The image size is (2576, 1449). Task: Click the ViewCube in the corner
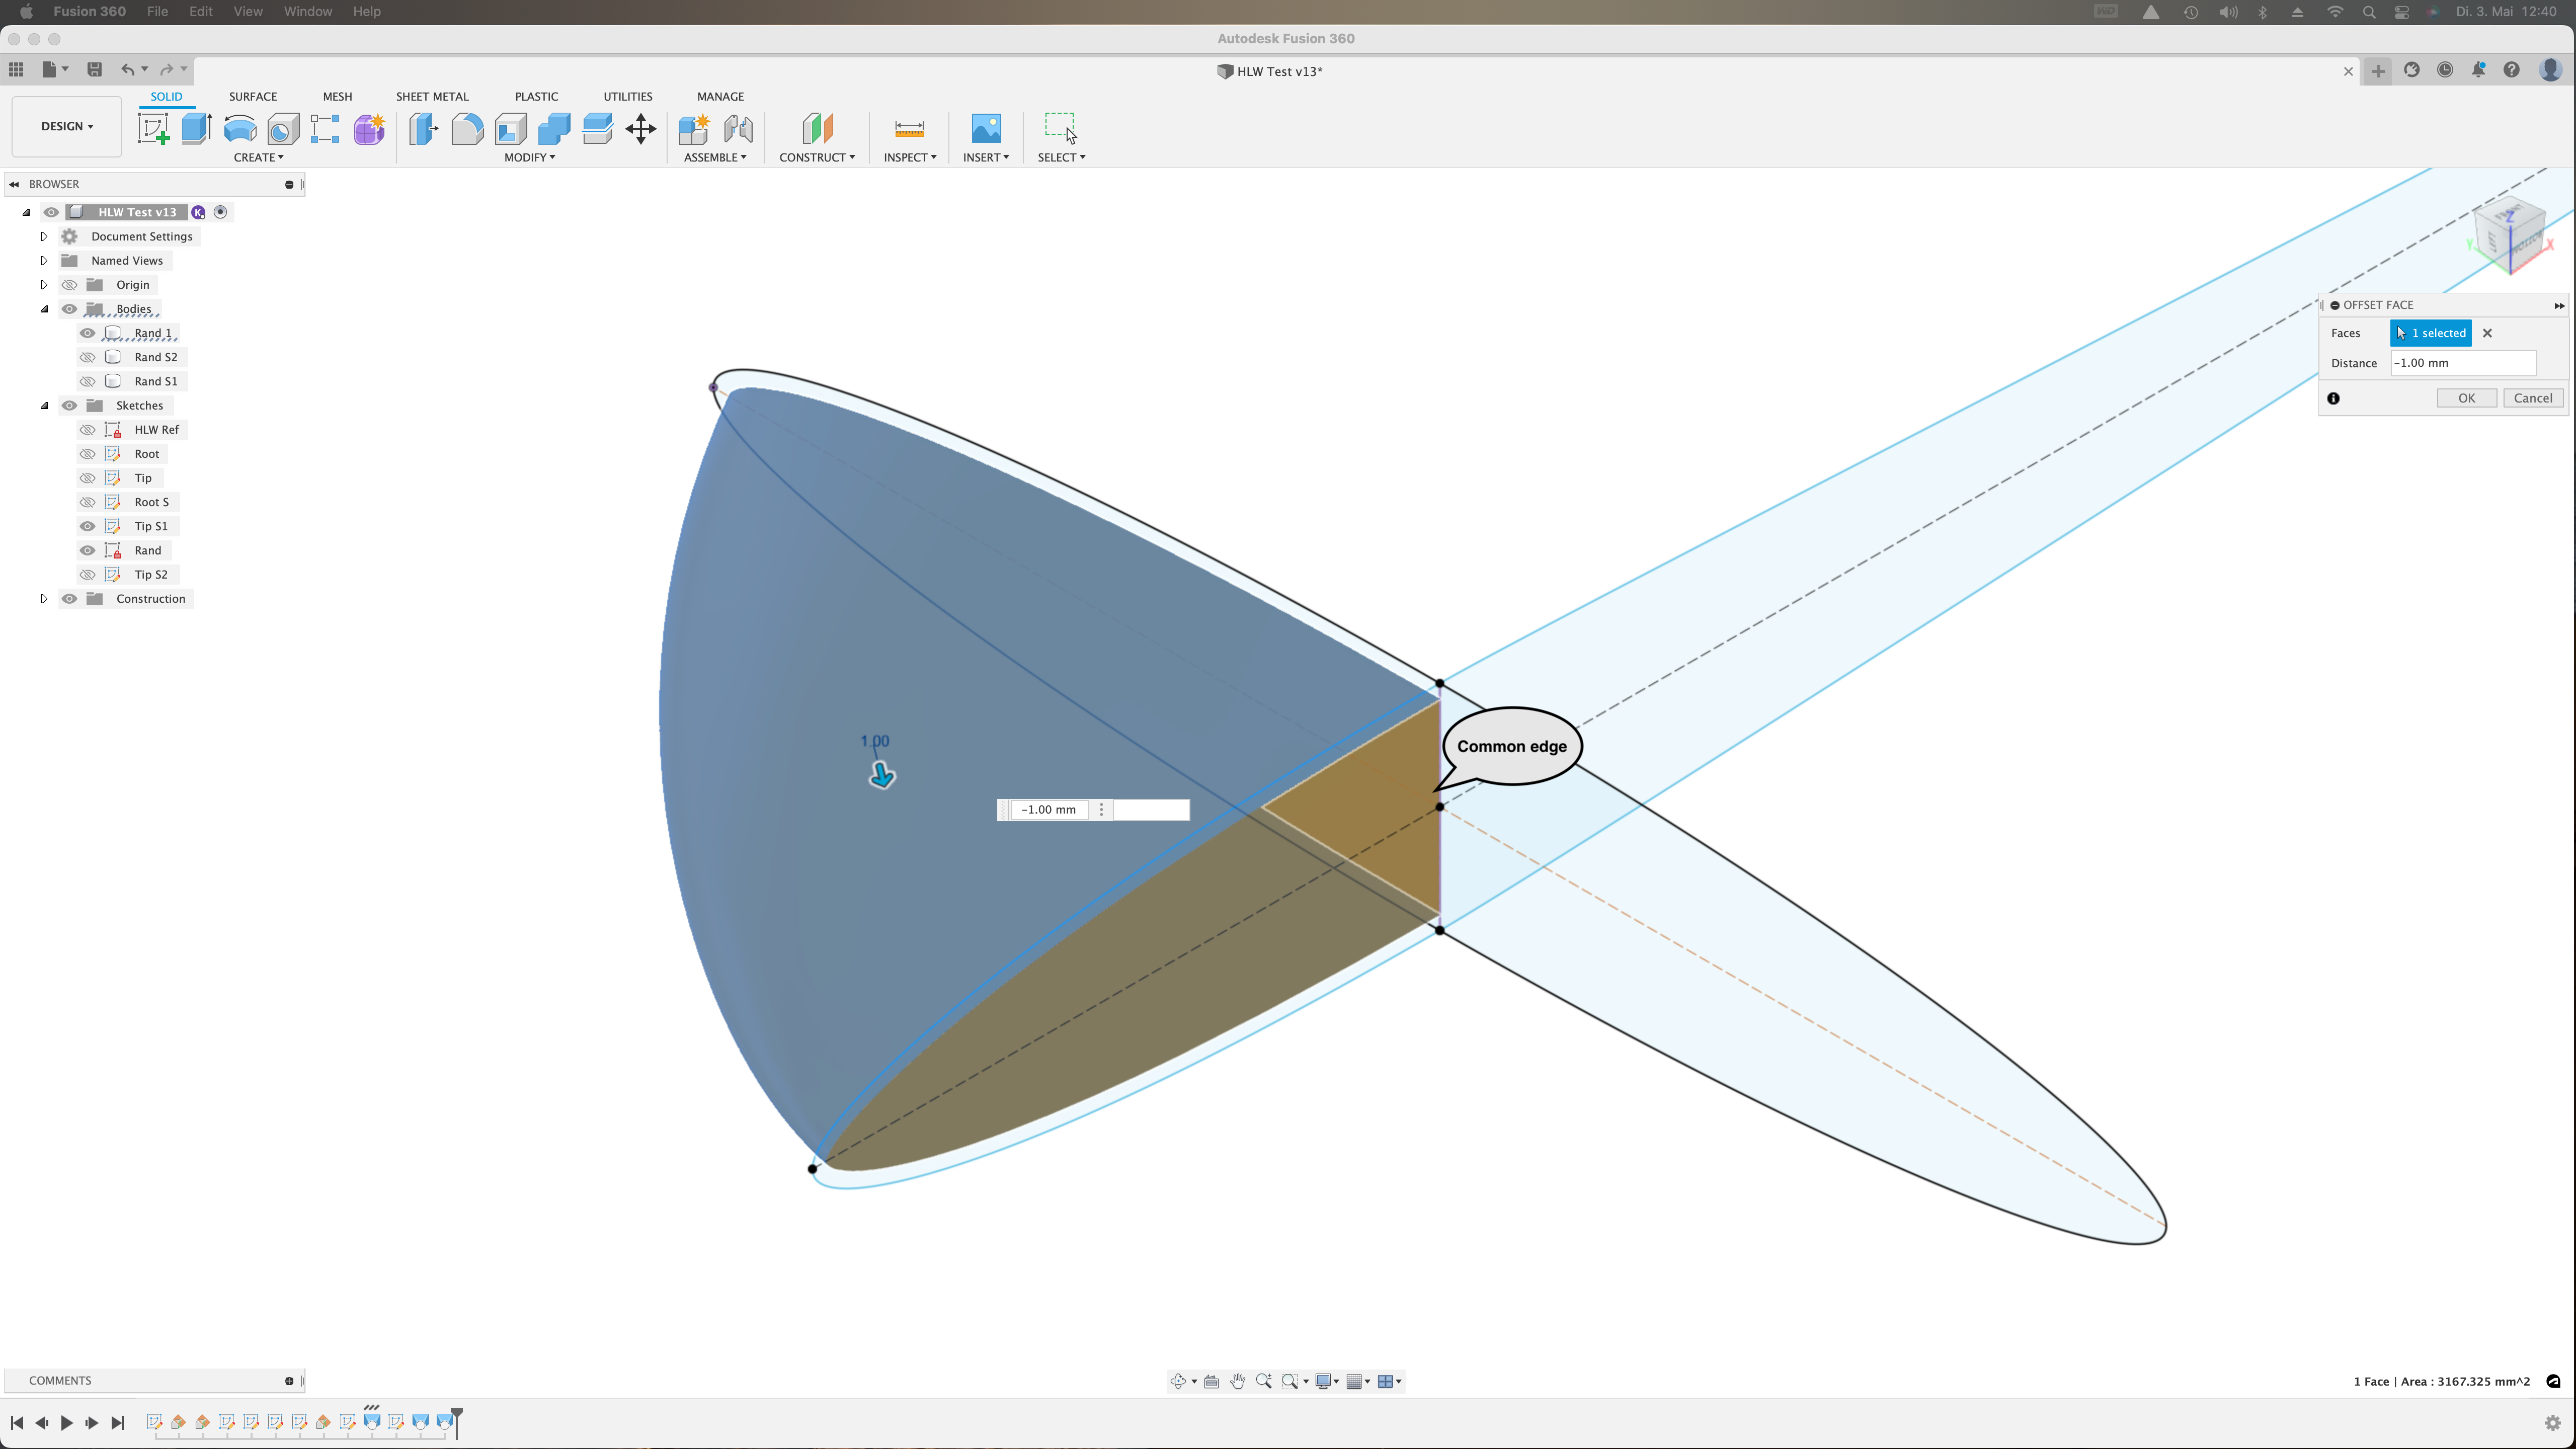(2510, 237)
